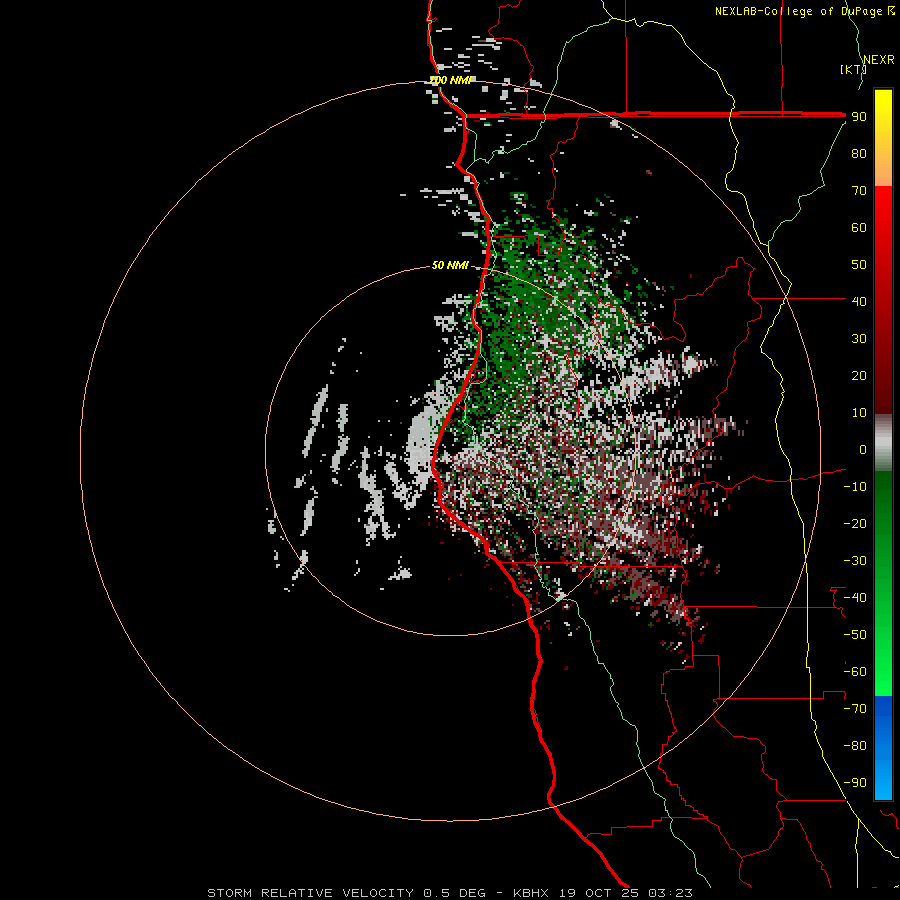Click the 10 value on the velocity scale

pos(859,413)
